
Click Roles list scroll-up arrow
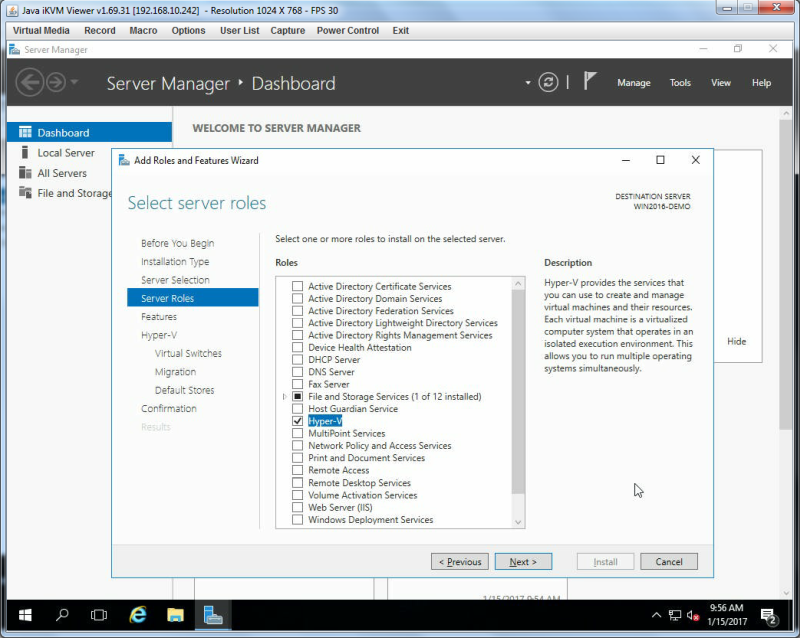pos(518,283)
